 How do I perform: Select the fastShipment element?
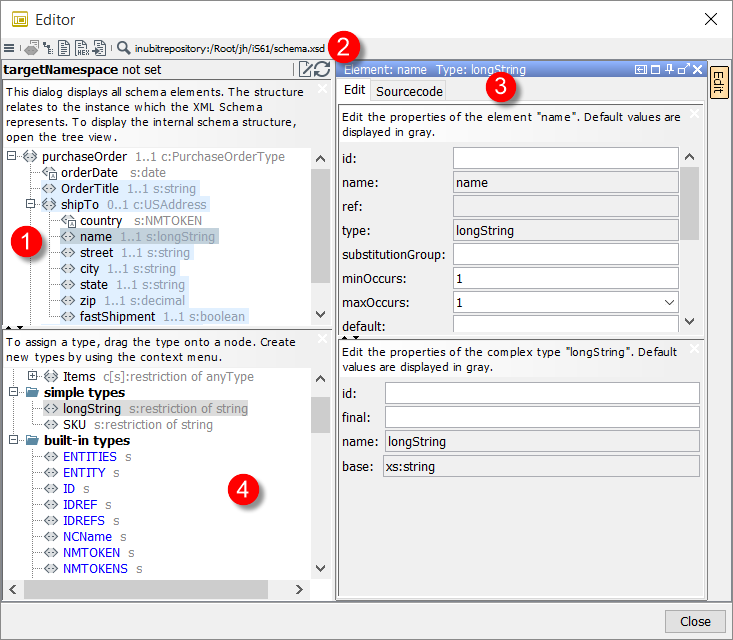pos(154,316)
